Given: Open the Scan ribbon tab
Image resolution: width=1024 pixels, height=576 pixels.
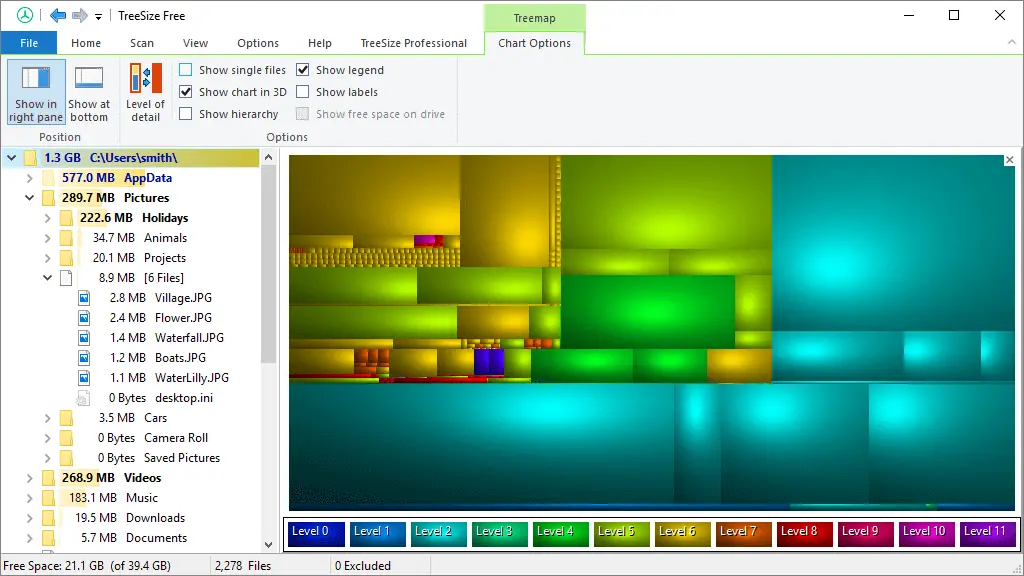Looking at the screenshot, I should 142,43.
